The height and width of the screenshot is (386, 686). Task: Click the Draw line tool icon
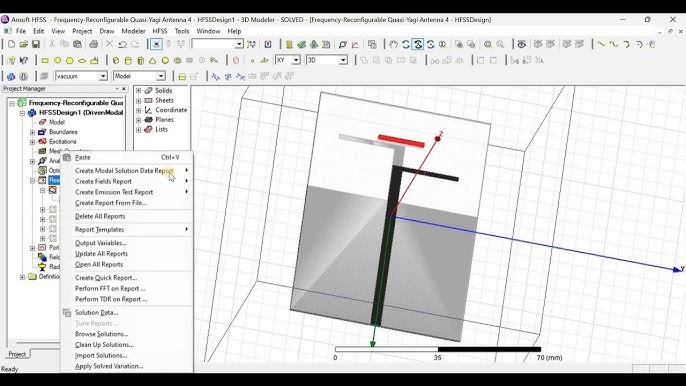tap(602, 44)
